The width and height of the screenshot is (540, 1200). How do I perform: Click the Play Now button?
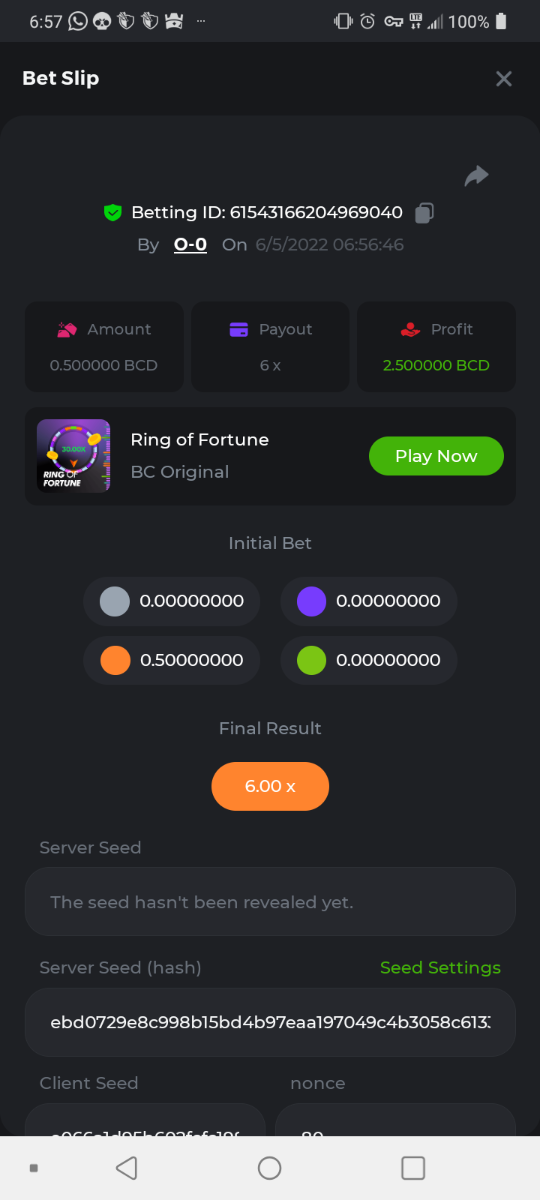[436, 456]
